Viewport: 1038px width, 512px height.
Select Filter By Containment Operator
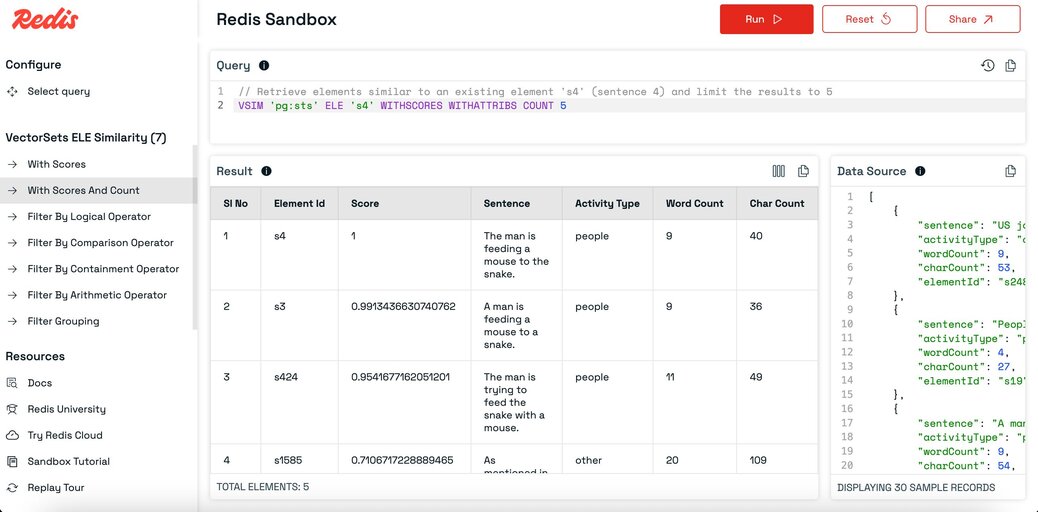103,269
